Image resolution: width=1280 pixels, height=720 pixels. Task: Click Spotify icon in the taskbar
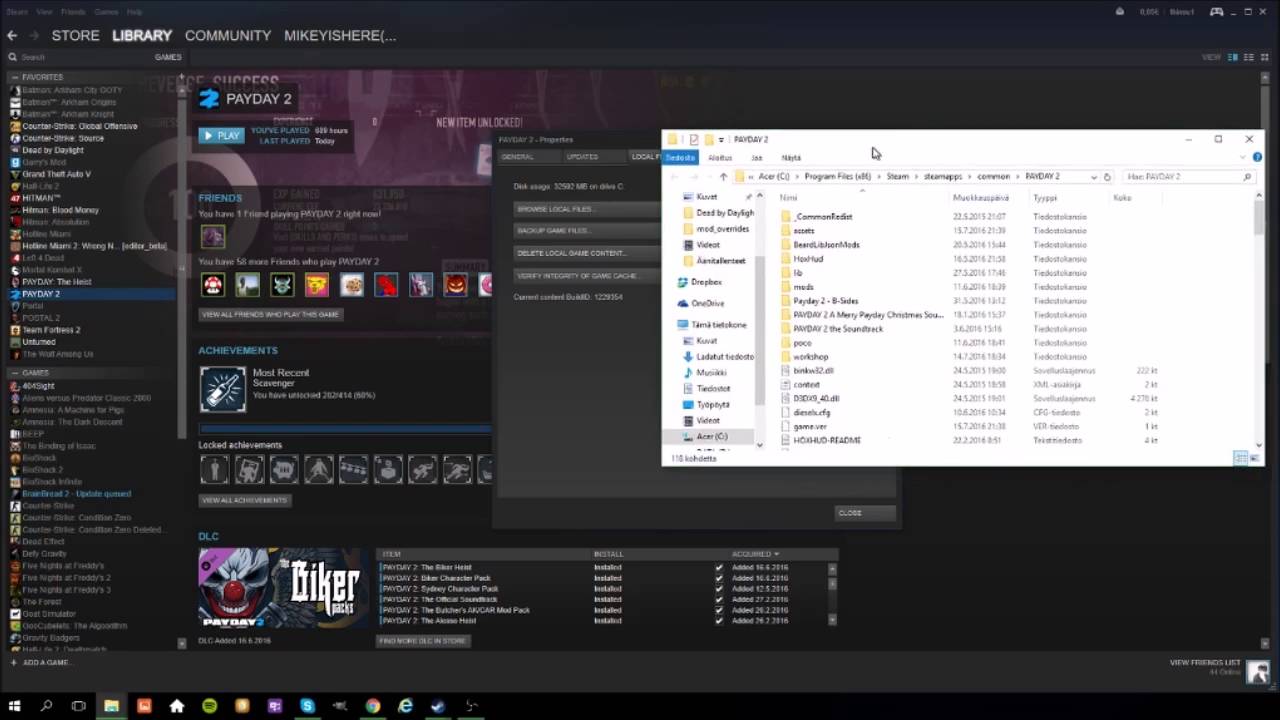pyautogui.click(x=209, y=706)
